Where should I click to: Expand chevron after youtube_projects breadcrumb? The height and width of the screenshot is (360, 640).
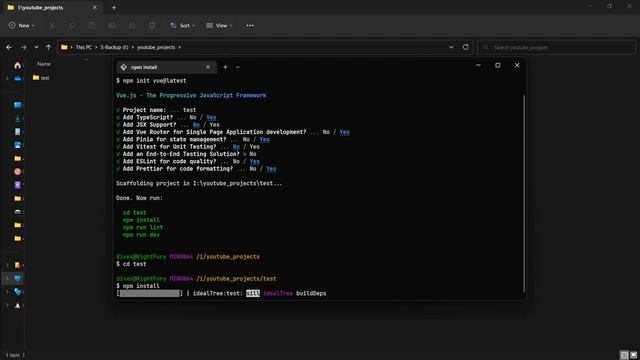pyautogui.click(x=180, y=47)
